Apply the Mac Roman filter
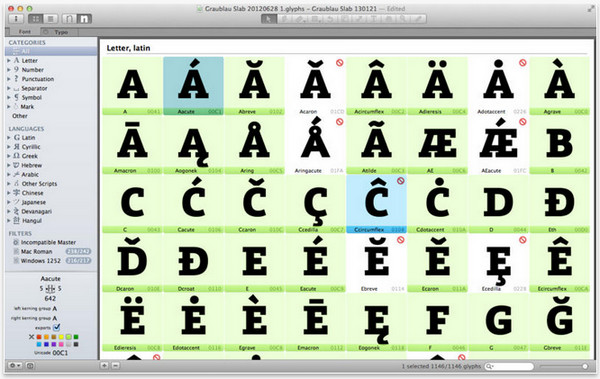Screen dimensions: 600x379 (51, 252)
